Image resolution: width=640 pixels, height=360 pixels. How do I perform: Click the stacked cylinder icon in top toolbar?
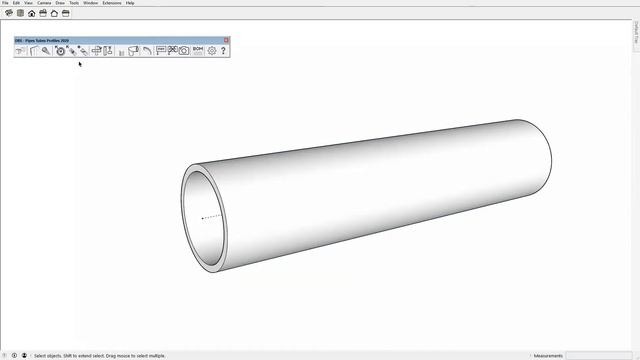coord(20,13)
